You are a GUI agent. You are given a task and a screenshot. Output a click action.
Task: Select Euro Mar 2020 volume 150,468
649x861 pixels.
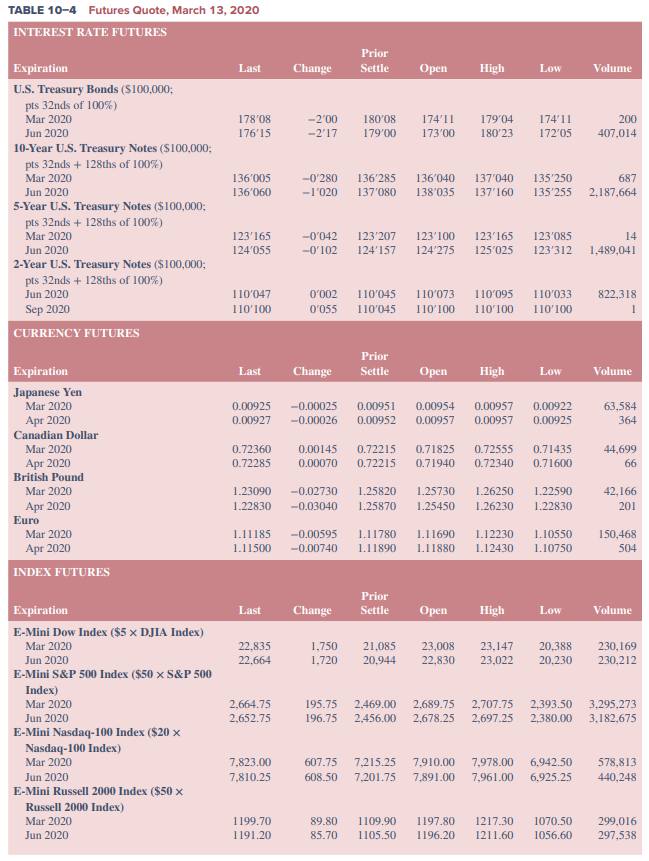tap(614, 534)
